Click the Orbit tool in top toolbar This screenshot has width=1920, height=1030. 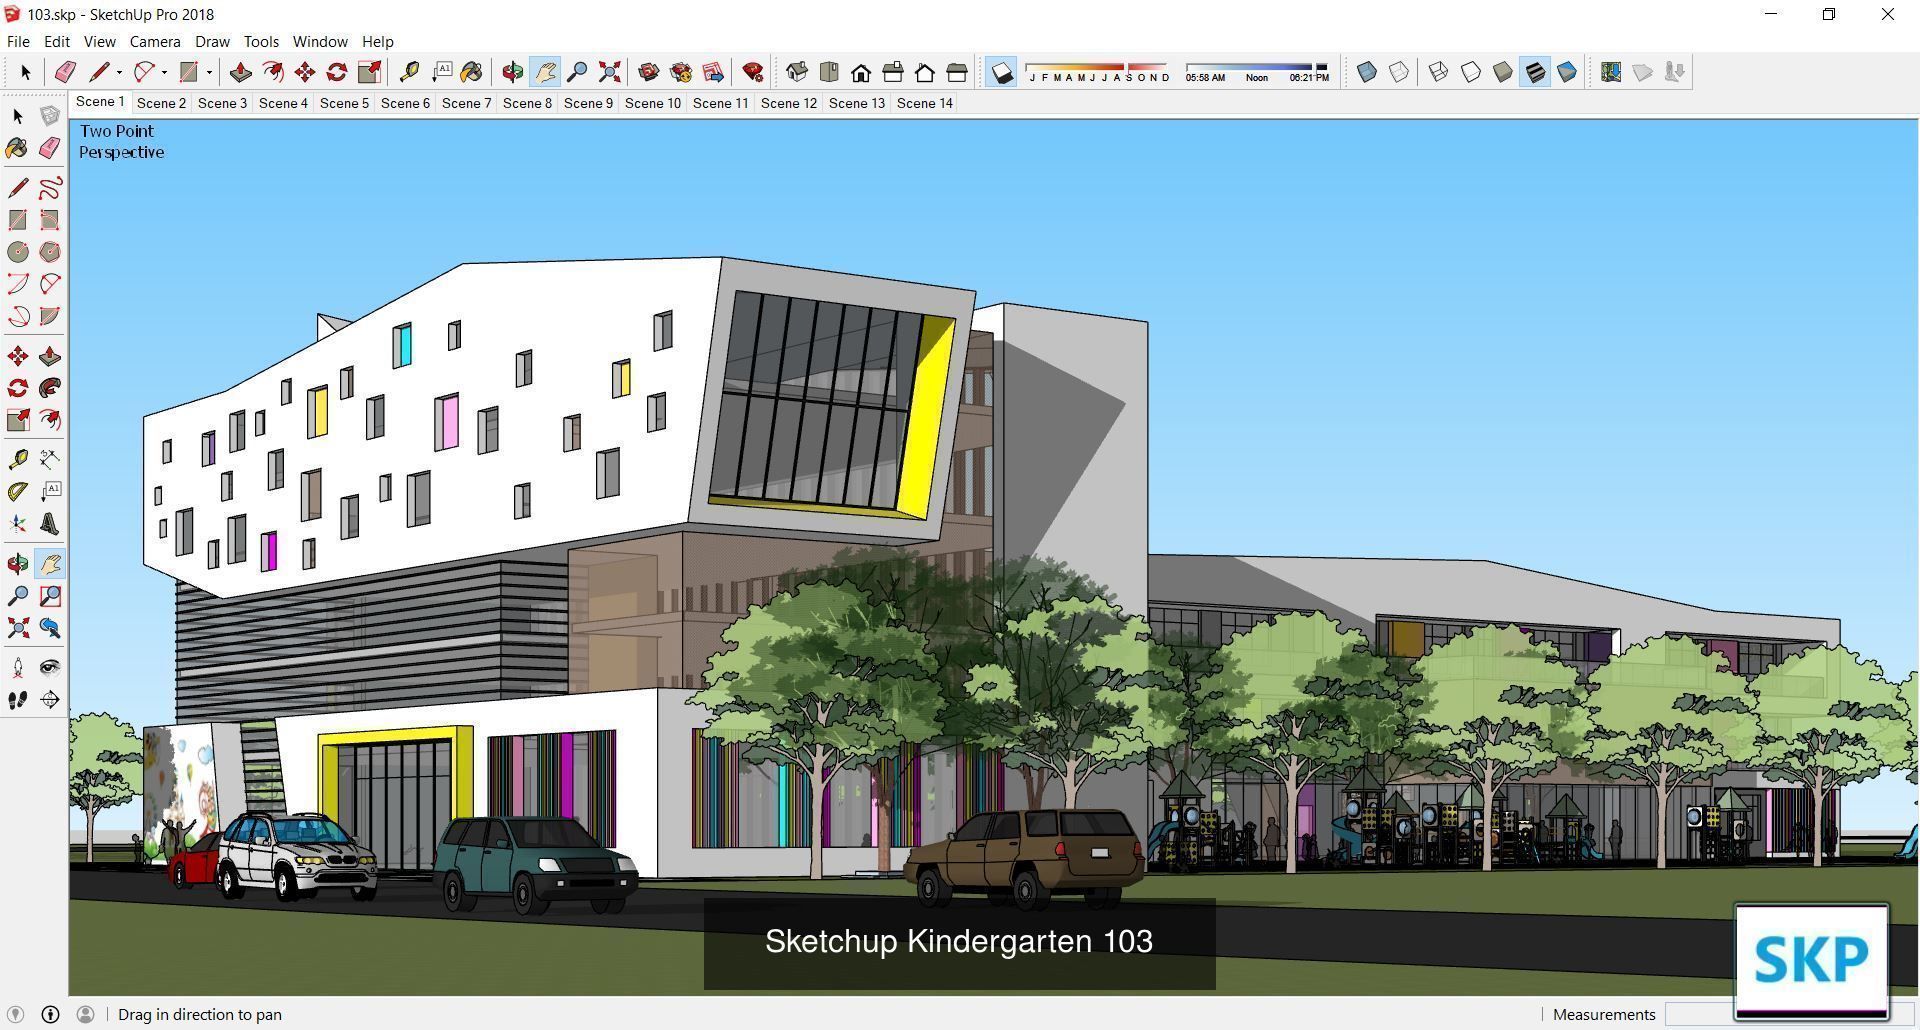point(513,72)
